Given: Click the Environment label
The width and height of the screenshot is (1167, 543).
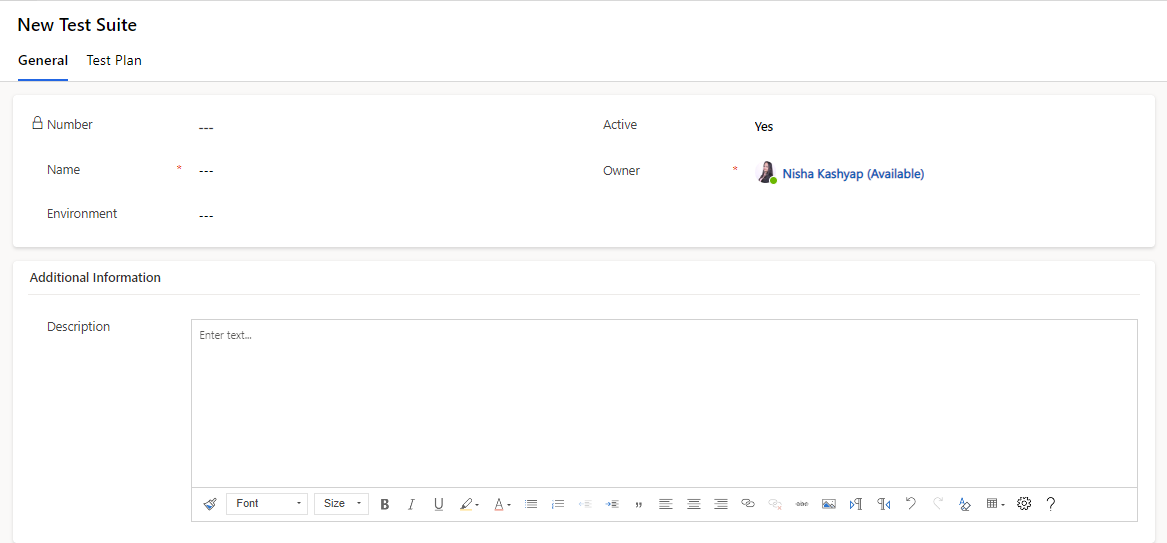Looking at the screenshot, I should click(82, 213).
